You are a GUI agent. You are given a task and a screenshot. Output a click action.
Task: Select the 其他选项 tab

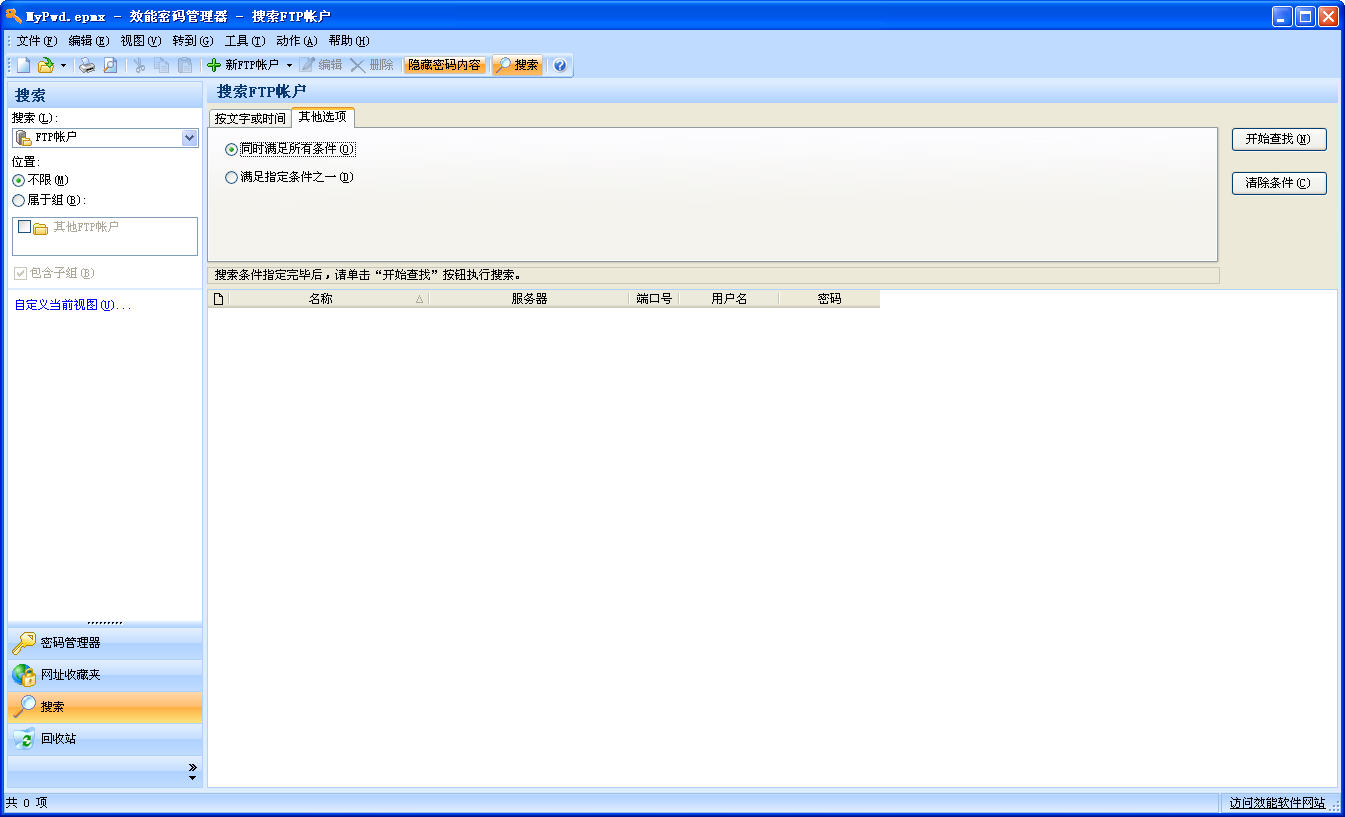(x=322, y=117)
